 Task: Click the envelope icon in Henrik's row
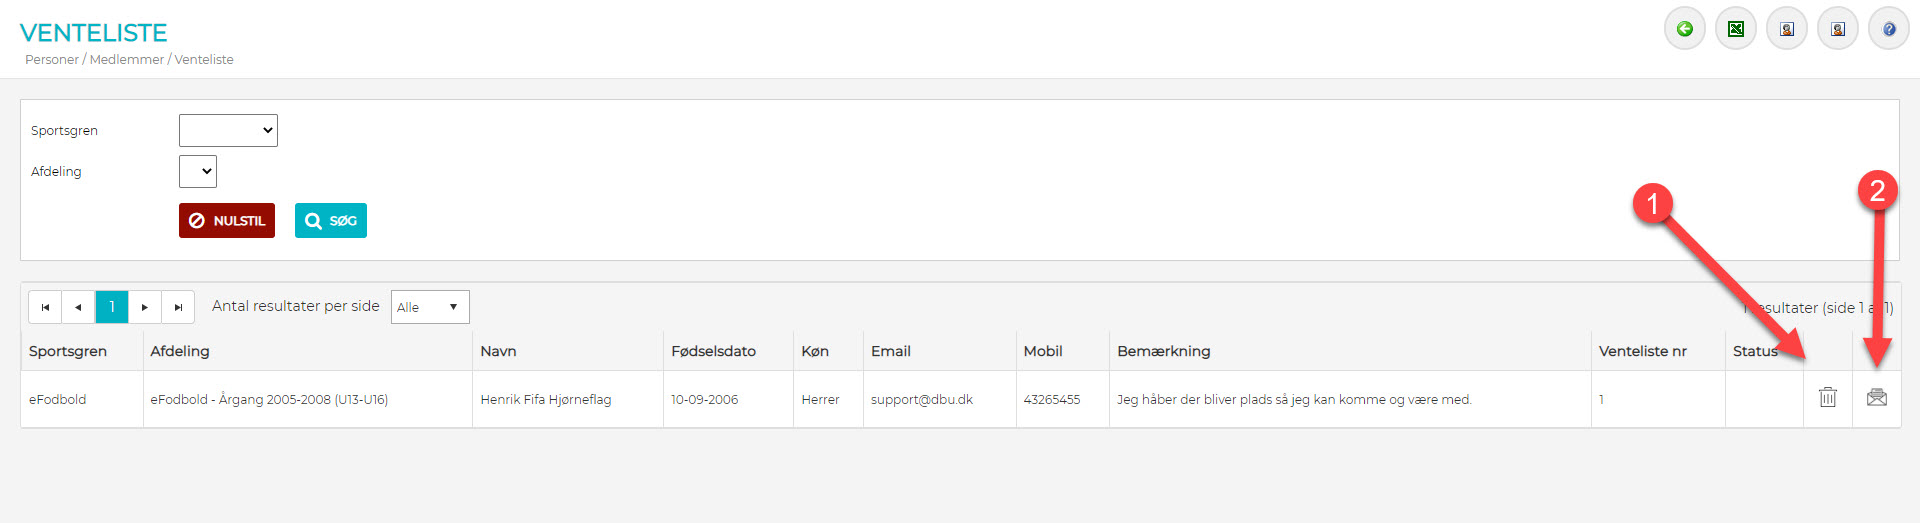coord(1877,398)
